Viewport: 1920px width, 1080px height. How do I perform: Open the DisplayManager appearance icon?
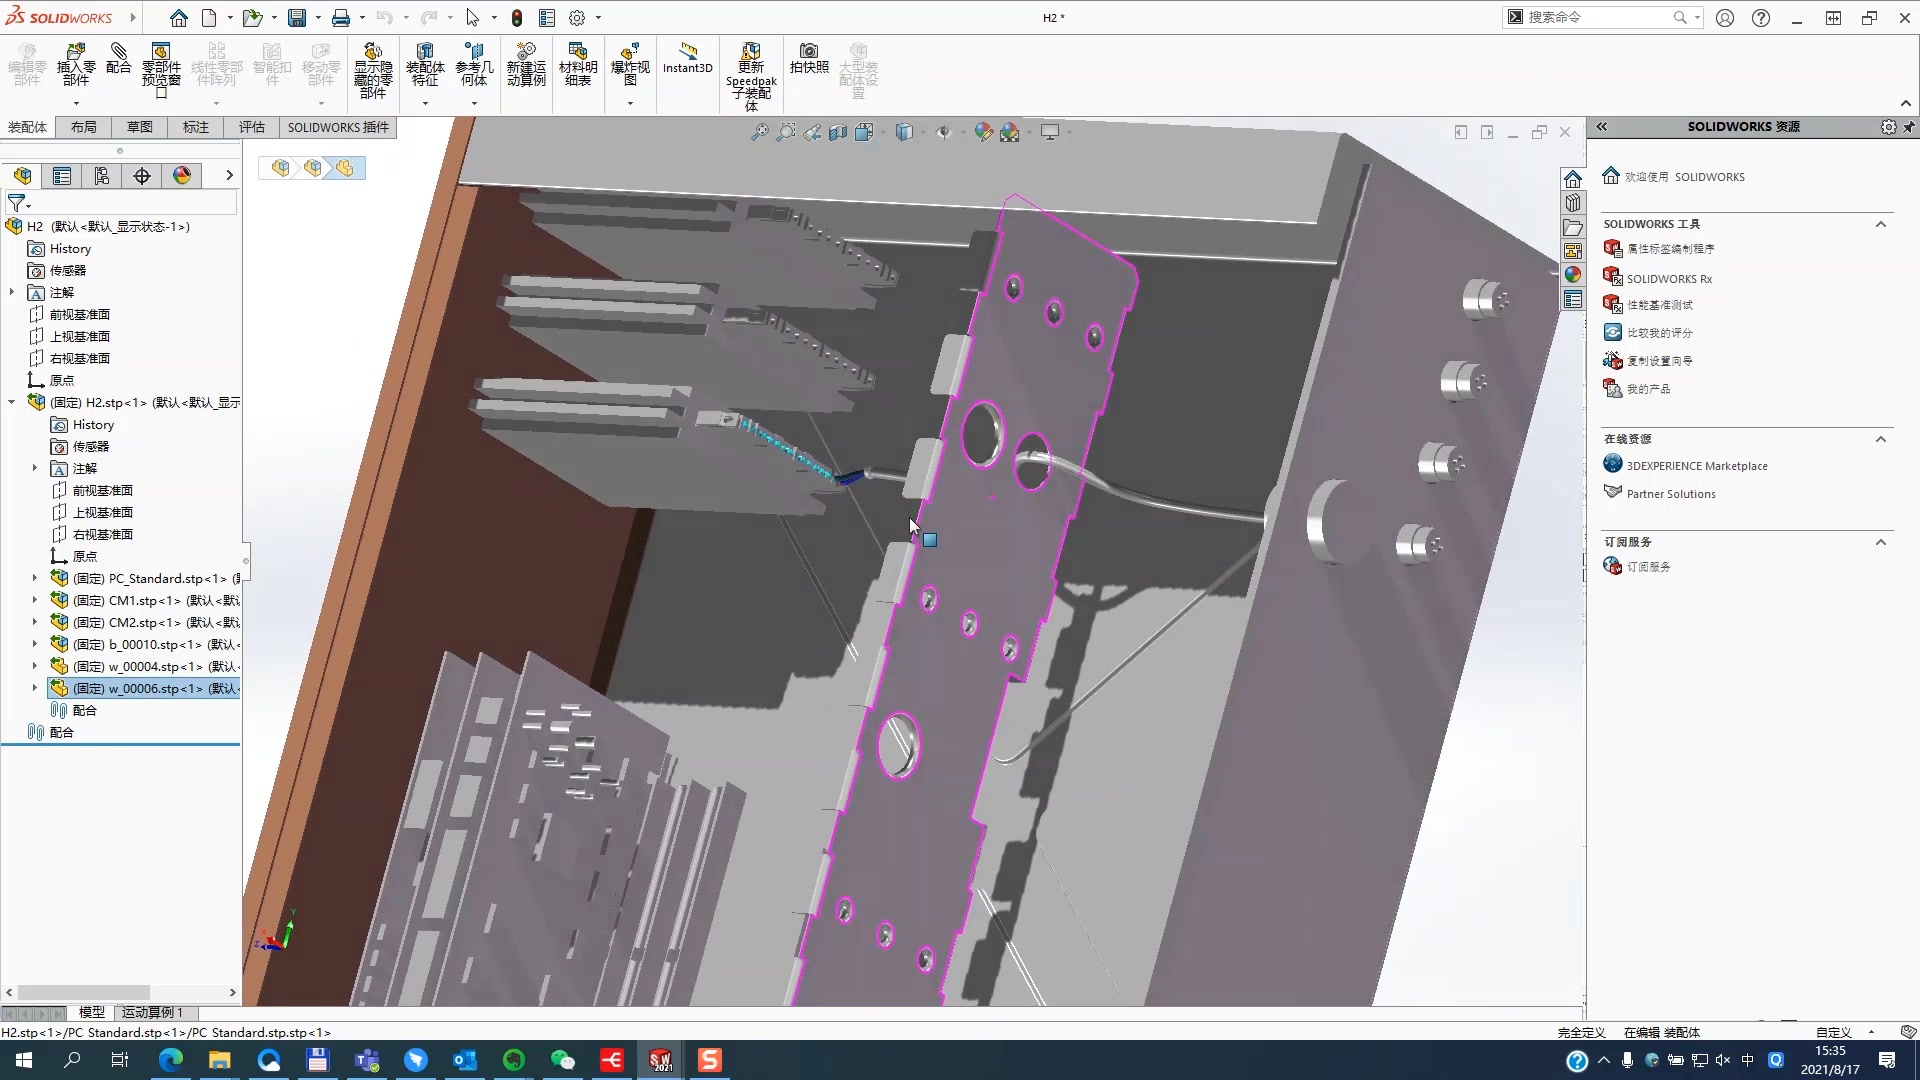coord(182,176)
